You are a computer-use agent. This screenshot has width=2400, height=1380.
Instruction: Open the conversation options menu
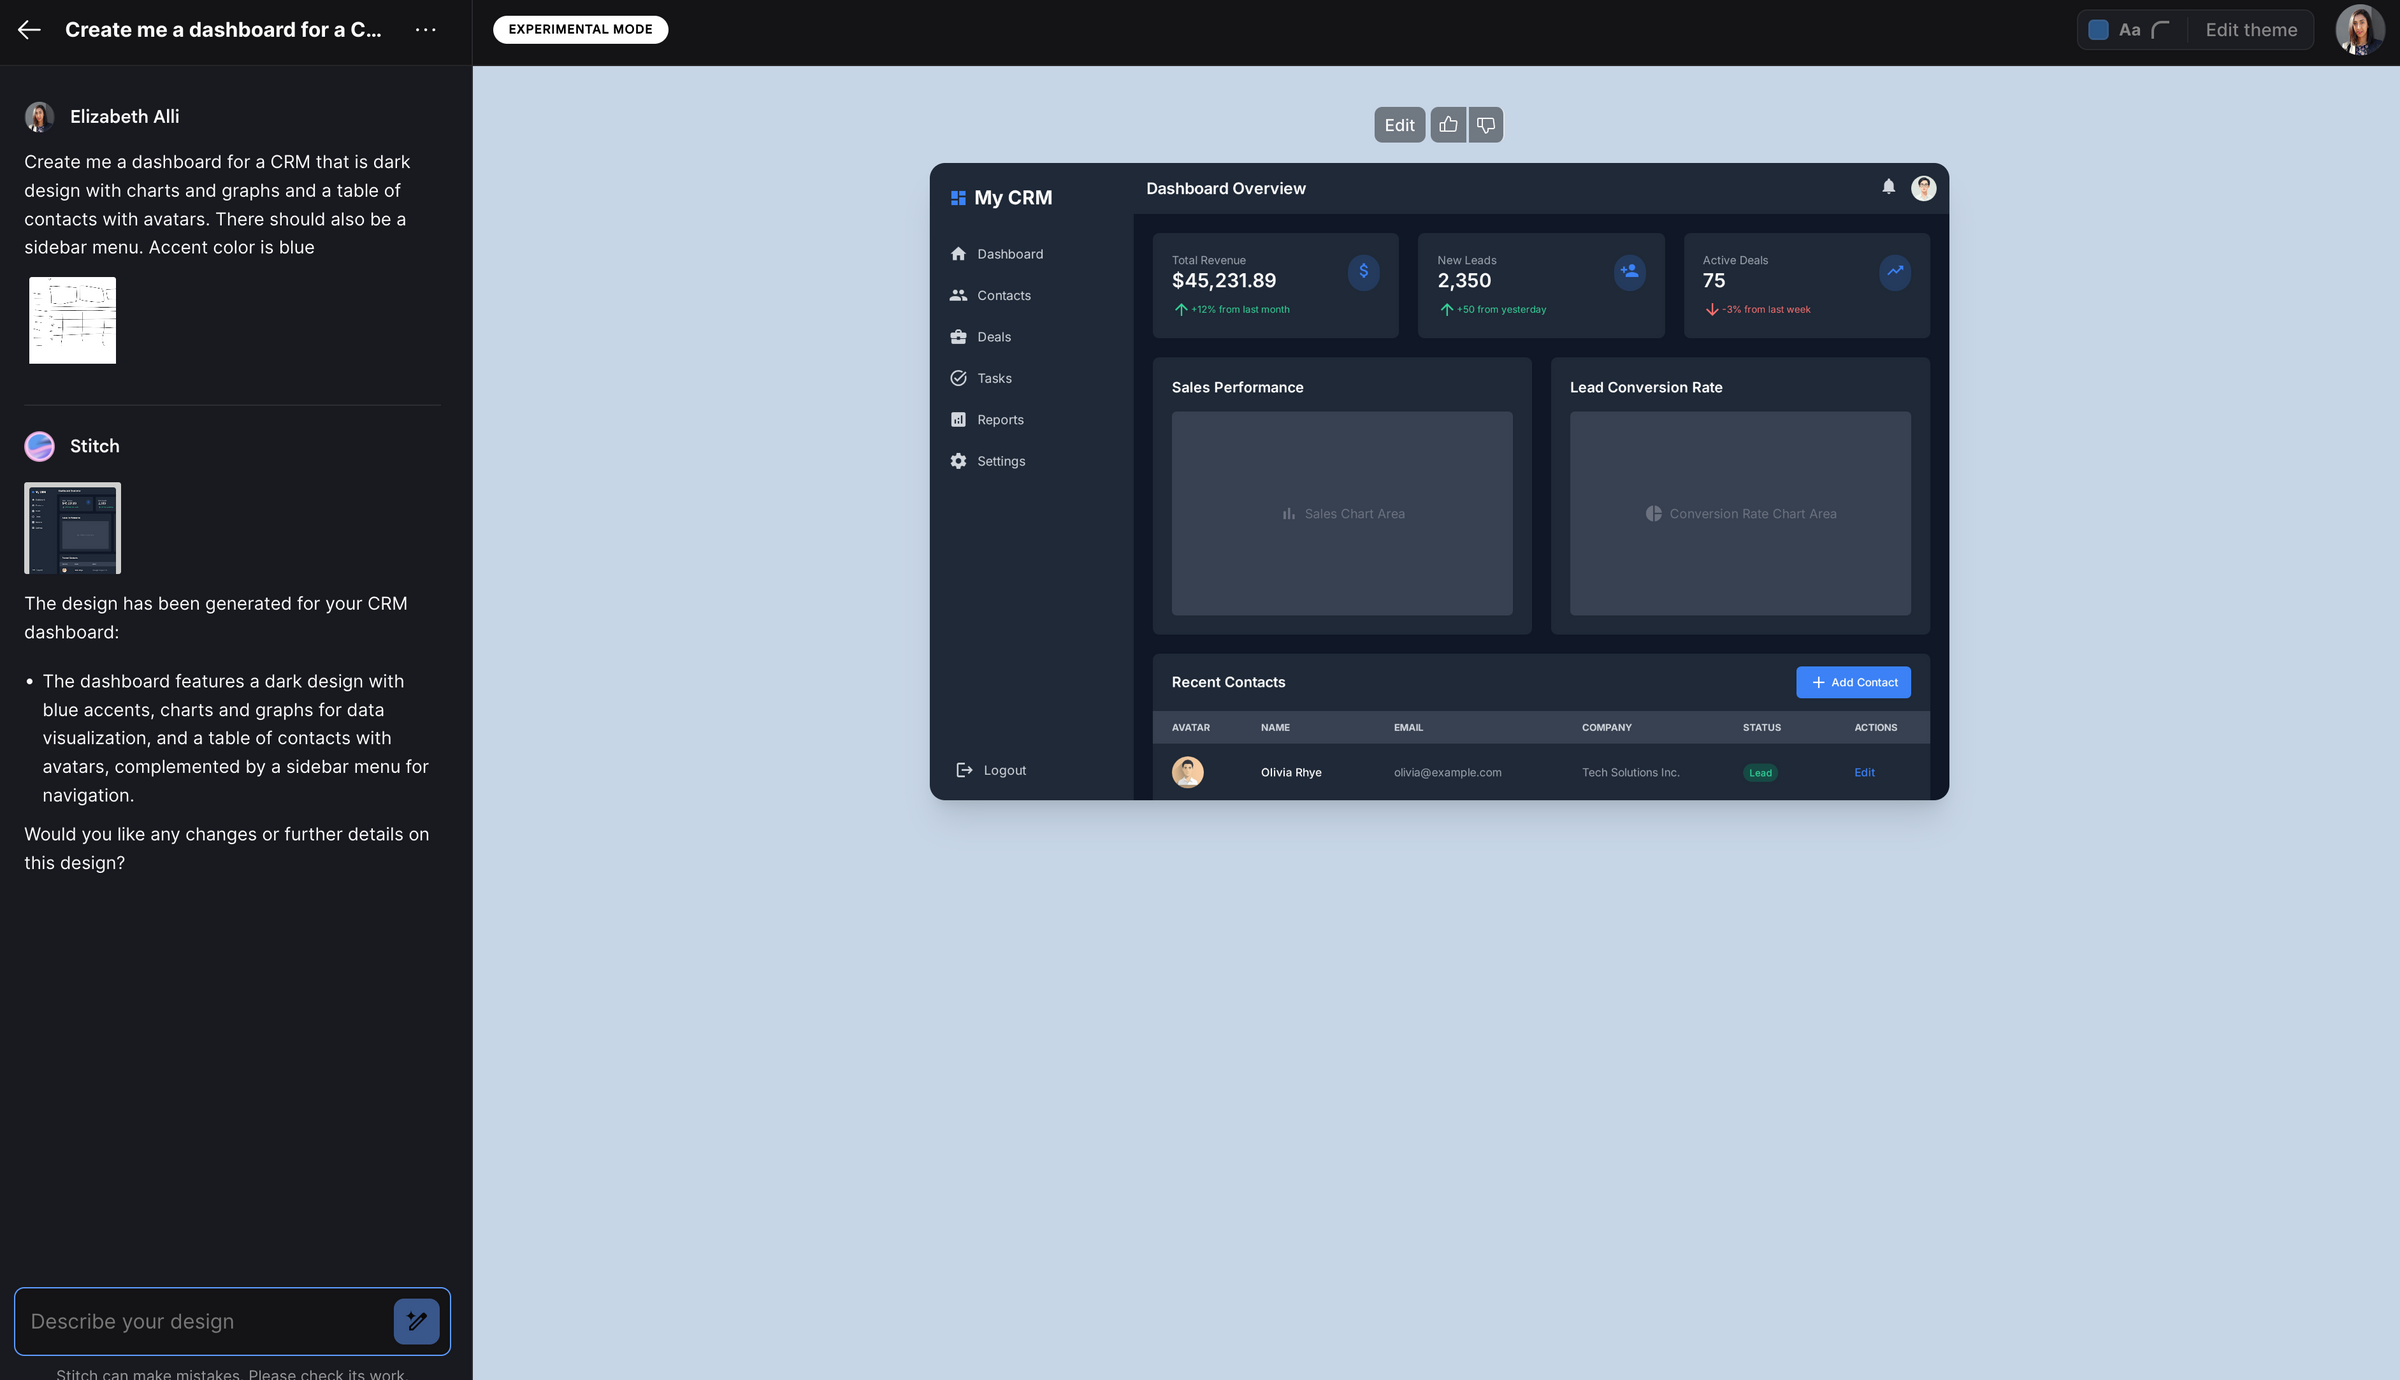[425, 29]
